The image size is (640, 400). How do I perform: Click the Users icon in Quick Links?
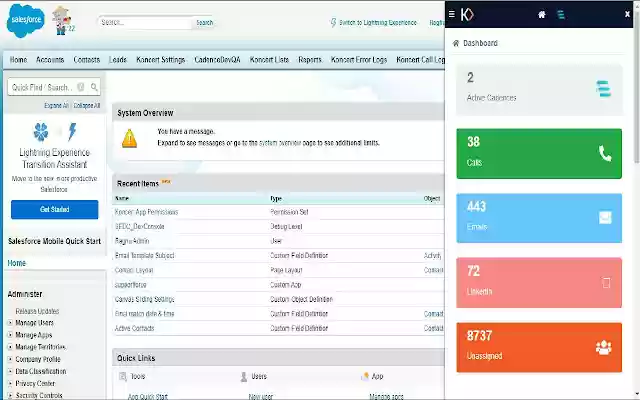coord(244,376)
